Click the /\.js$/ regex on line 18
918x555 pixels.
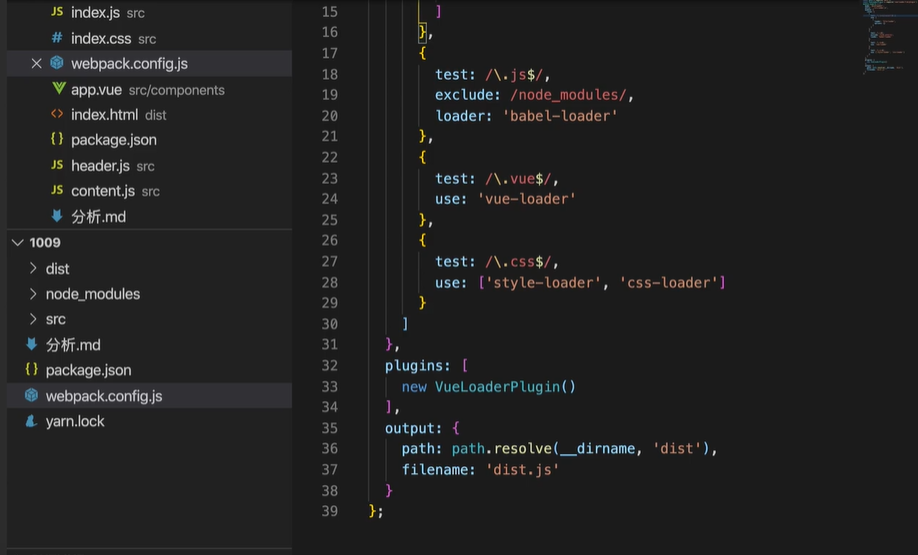click(x=513, y=75)
